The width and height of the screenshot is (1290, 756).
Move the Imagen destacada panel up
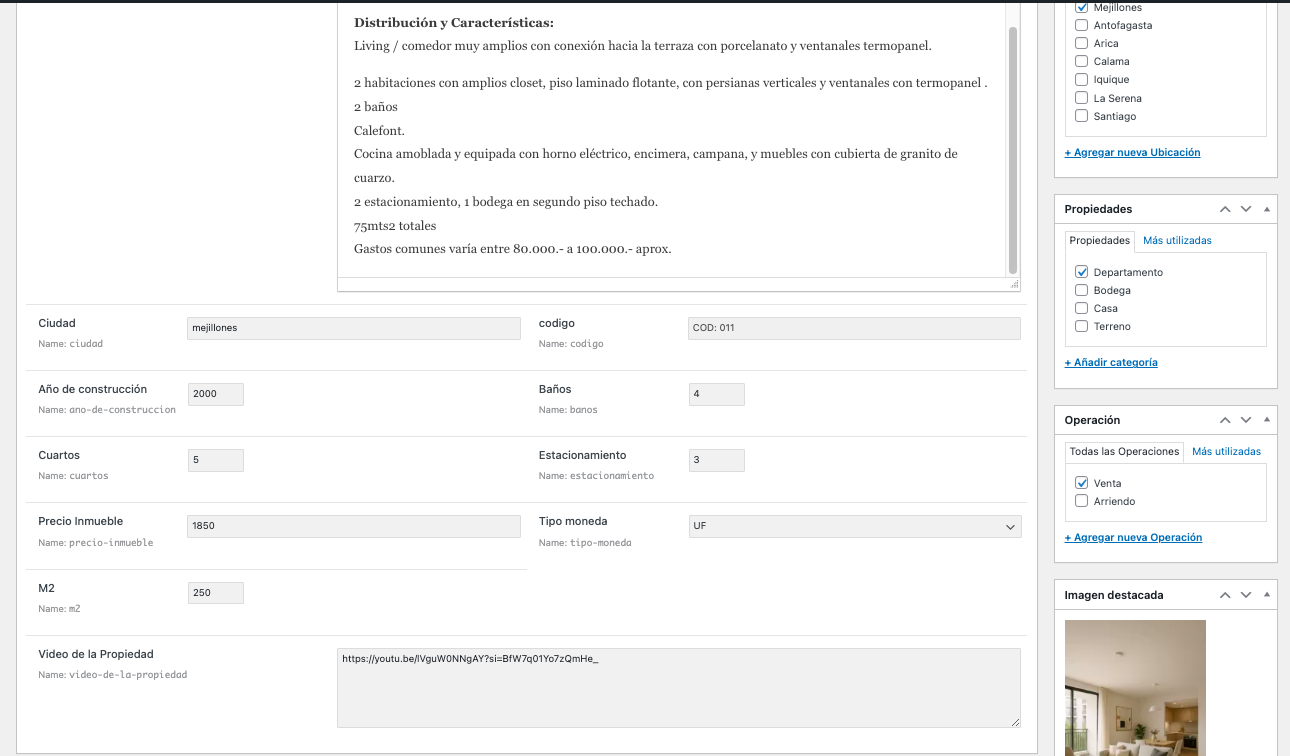point(1225,595)
